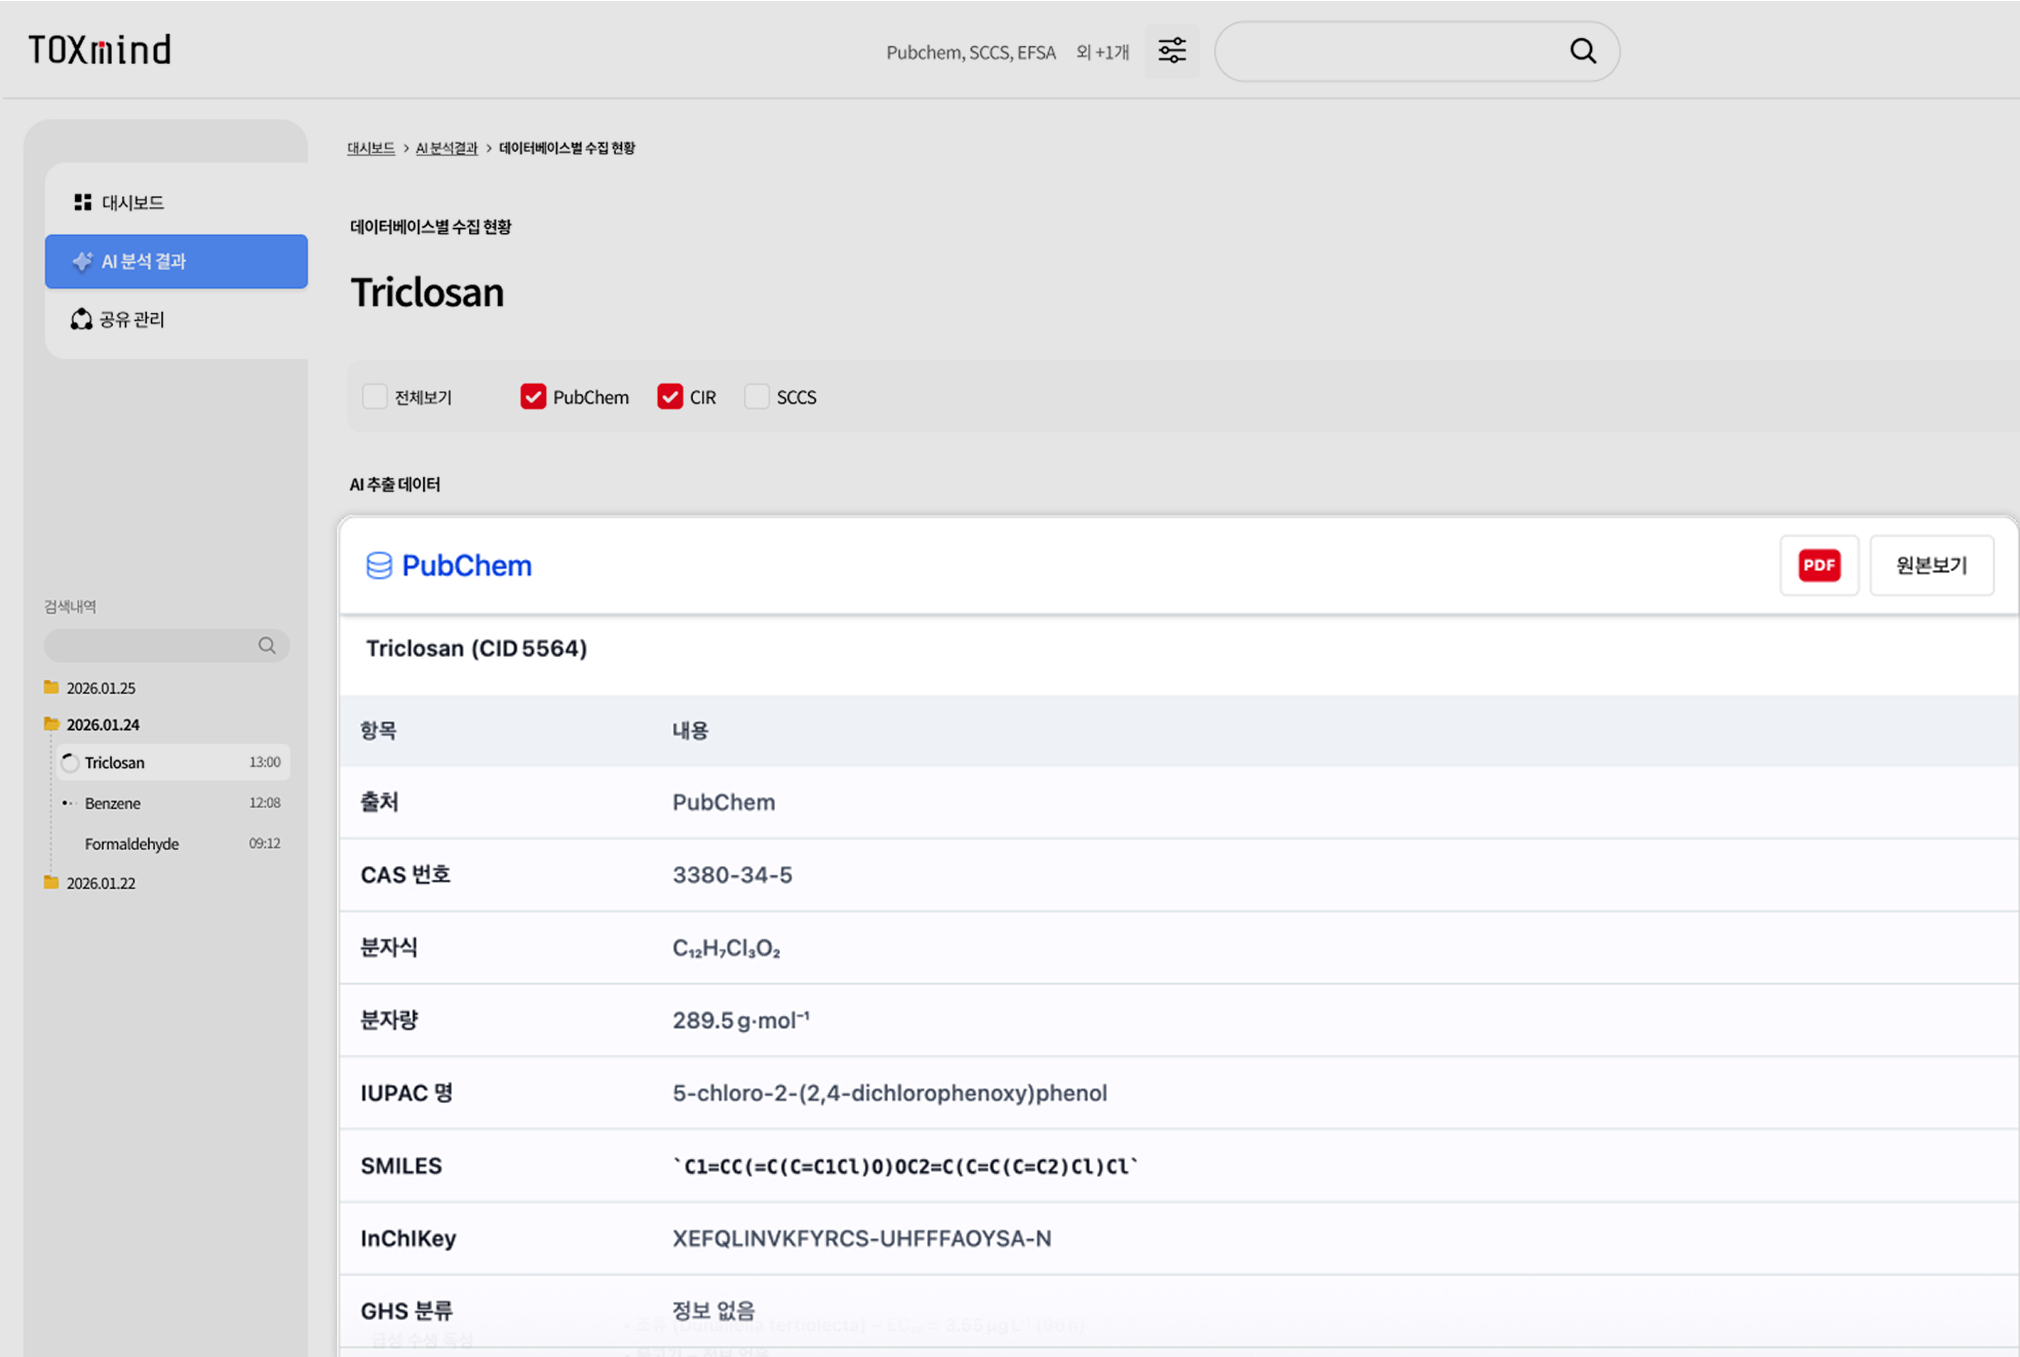Click the 2026.01.22 folder icon
The width and height of the screenshot is (2020, 1357).
[51, 882]
